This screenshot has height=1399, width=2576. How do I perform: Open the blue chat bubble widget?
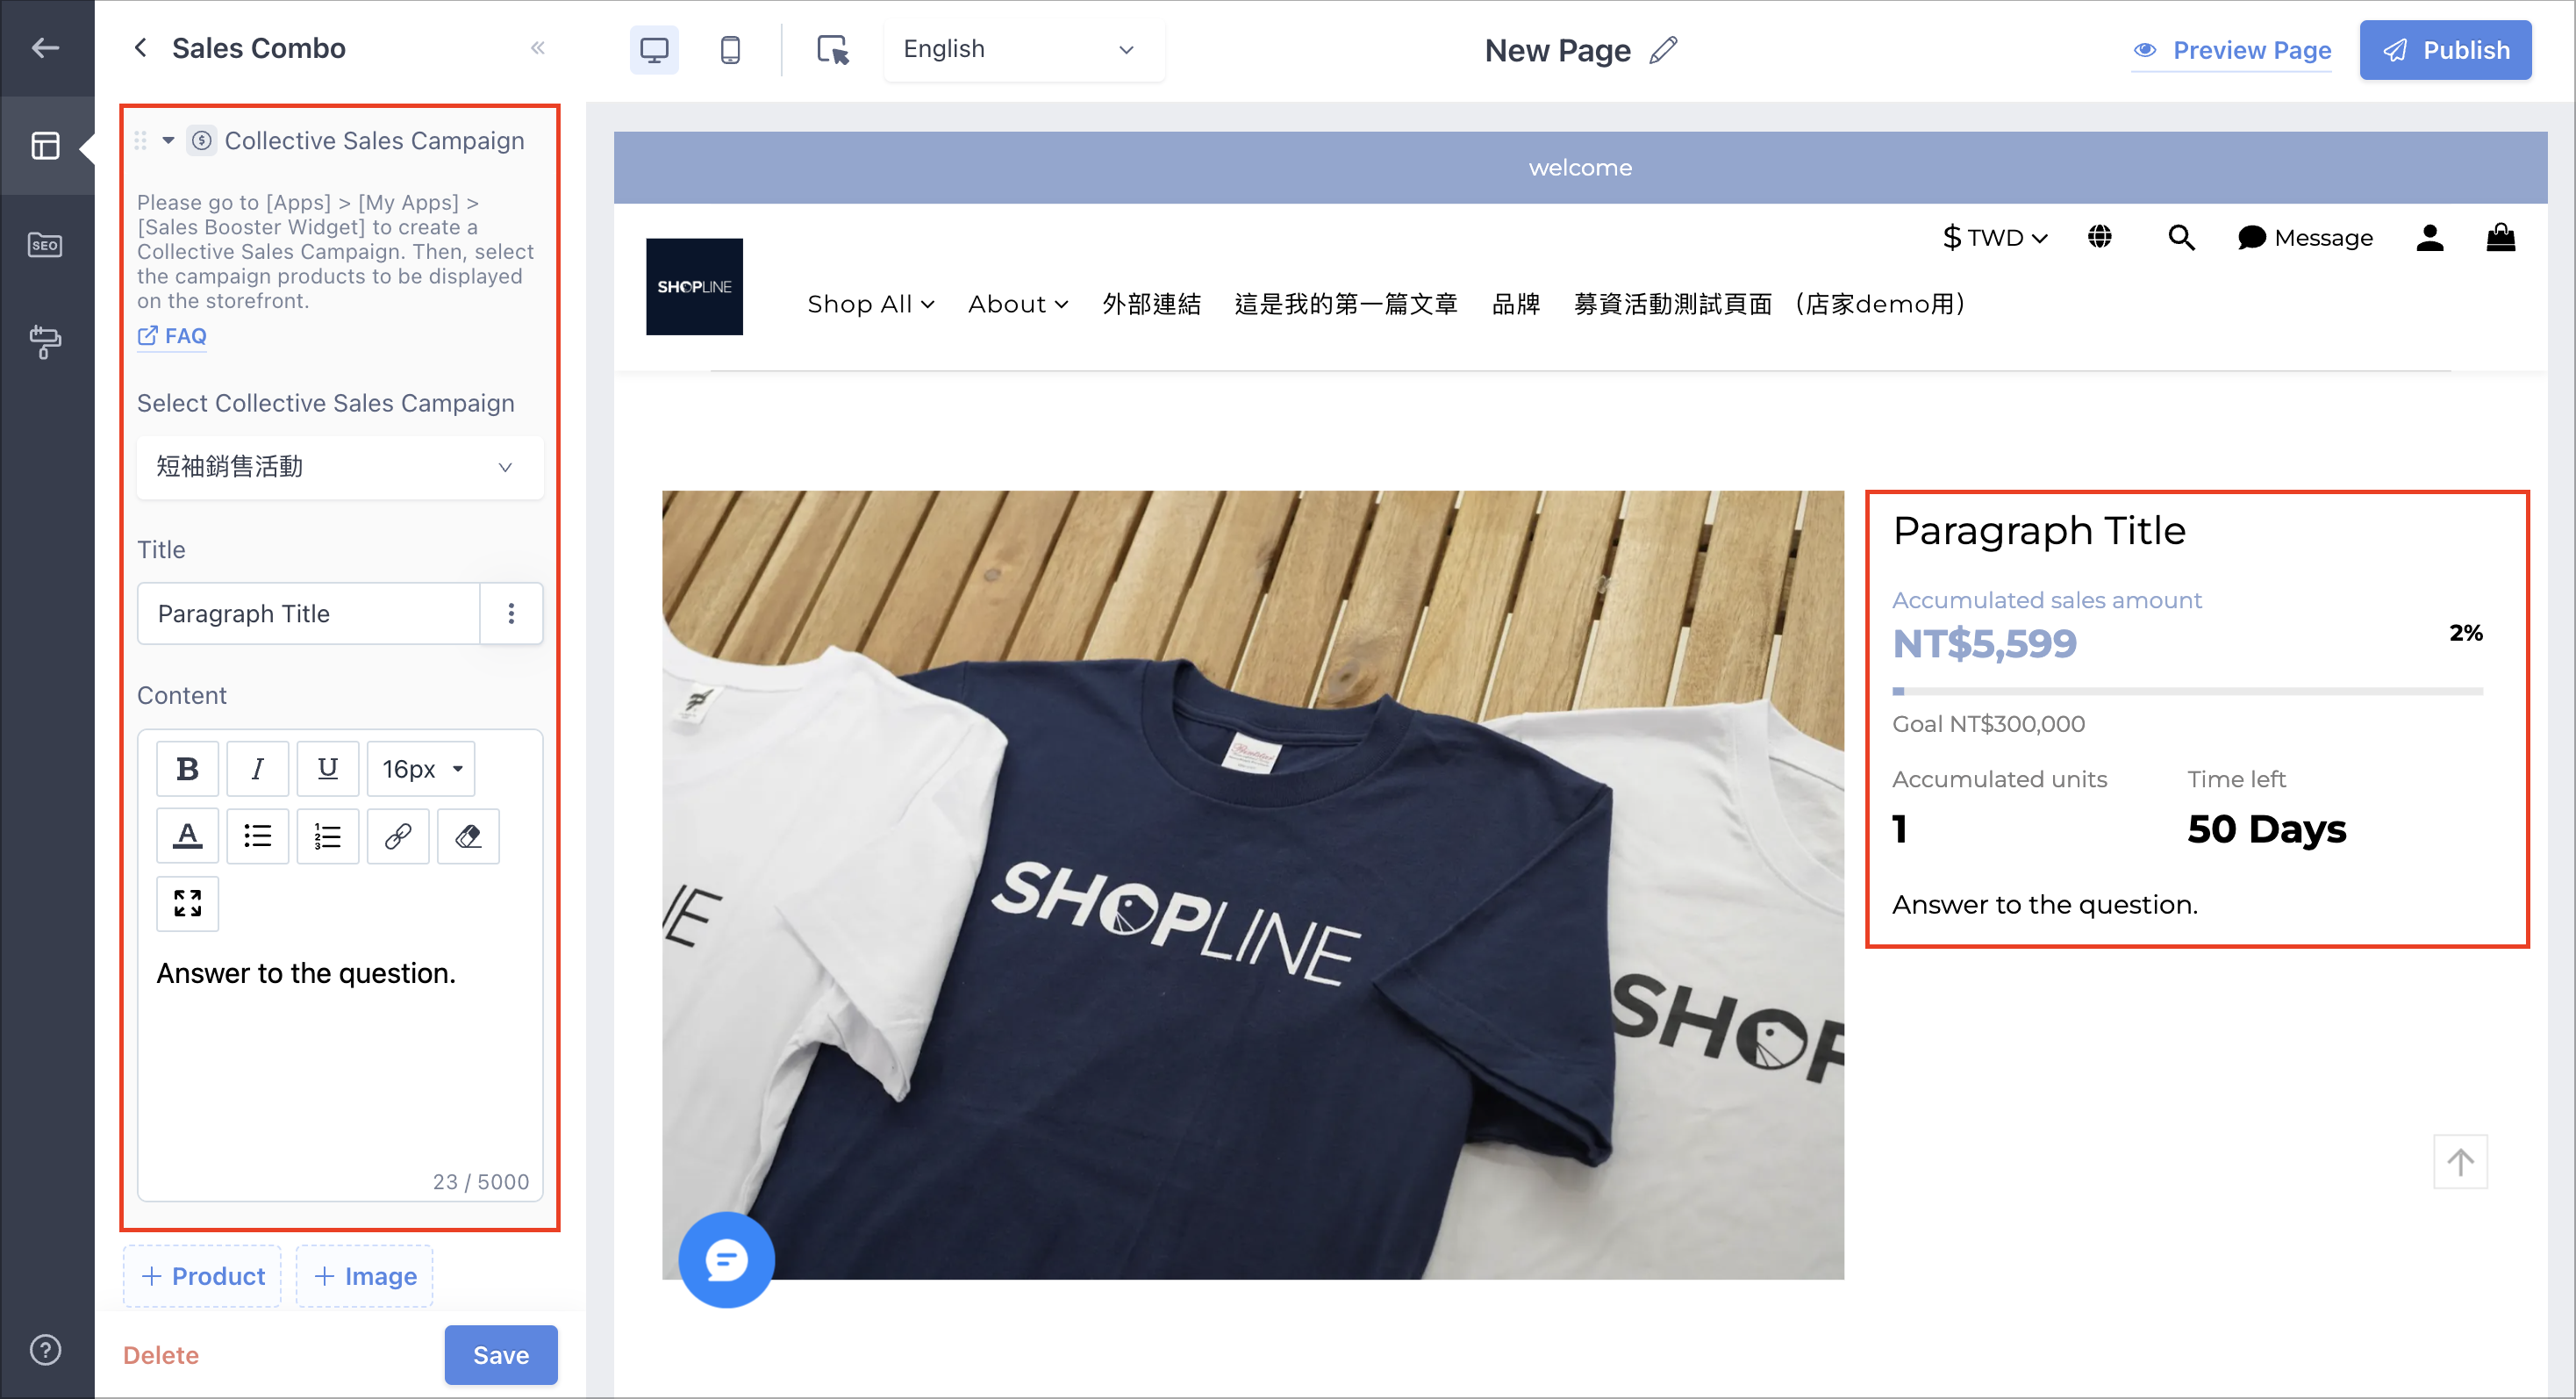click(726, 1260)
